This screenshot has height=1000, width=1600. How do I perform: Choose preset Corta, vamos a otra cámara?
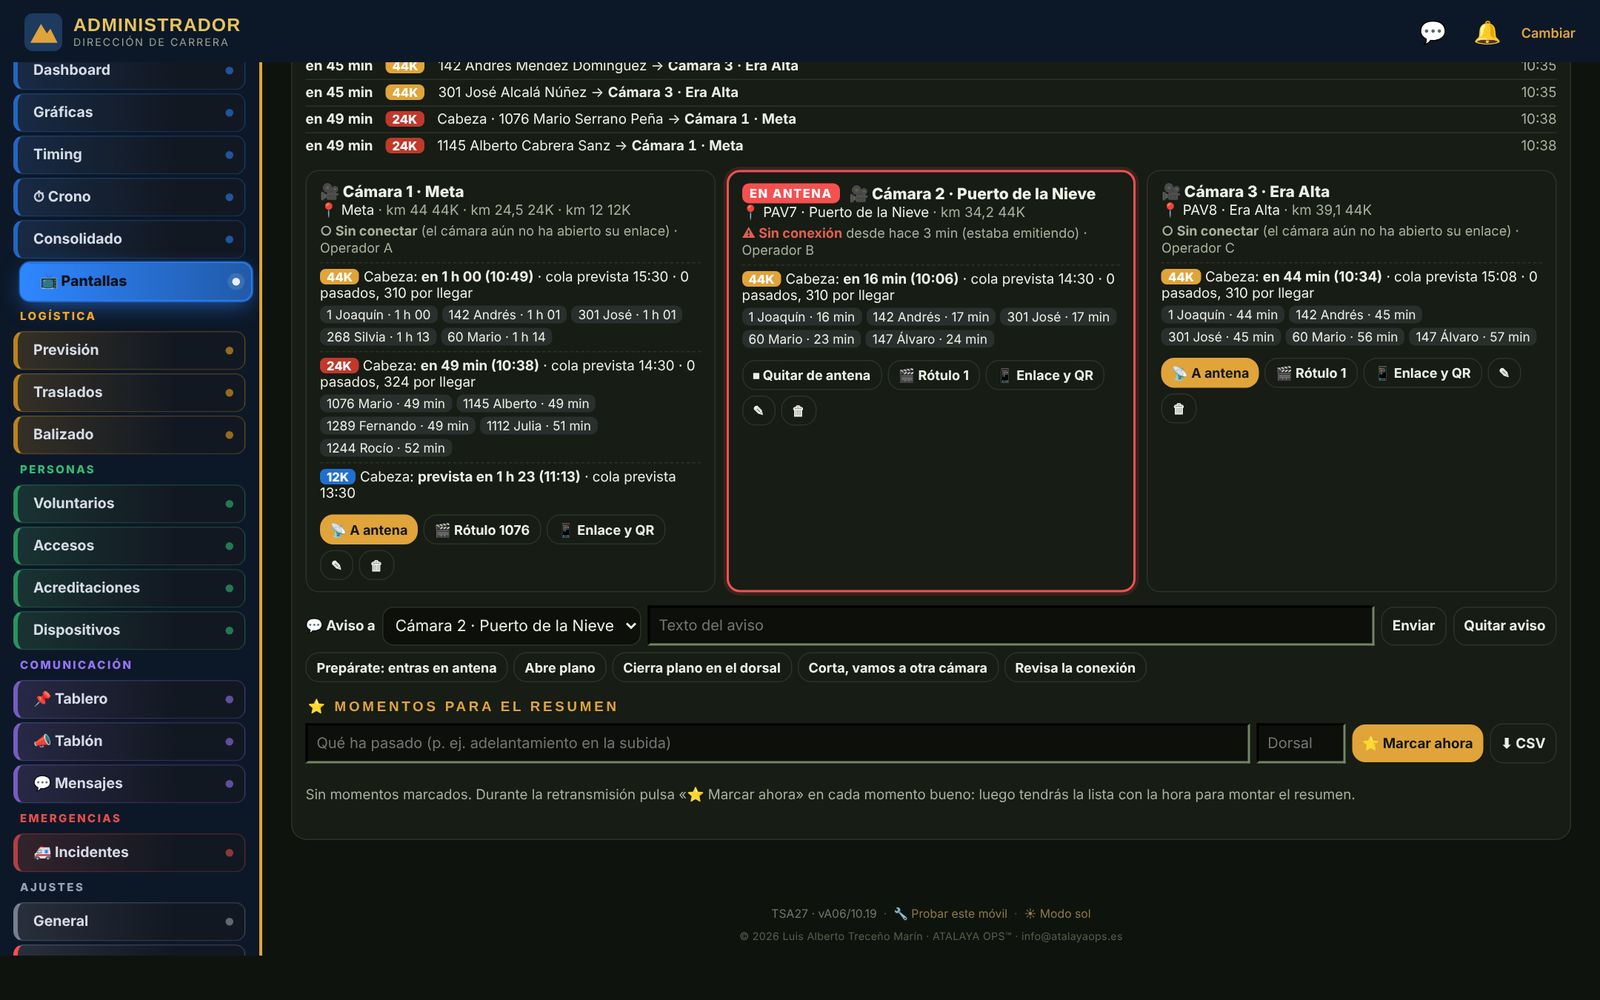click(897, 667)
